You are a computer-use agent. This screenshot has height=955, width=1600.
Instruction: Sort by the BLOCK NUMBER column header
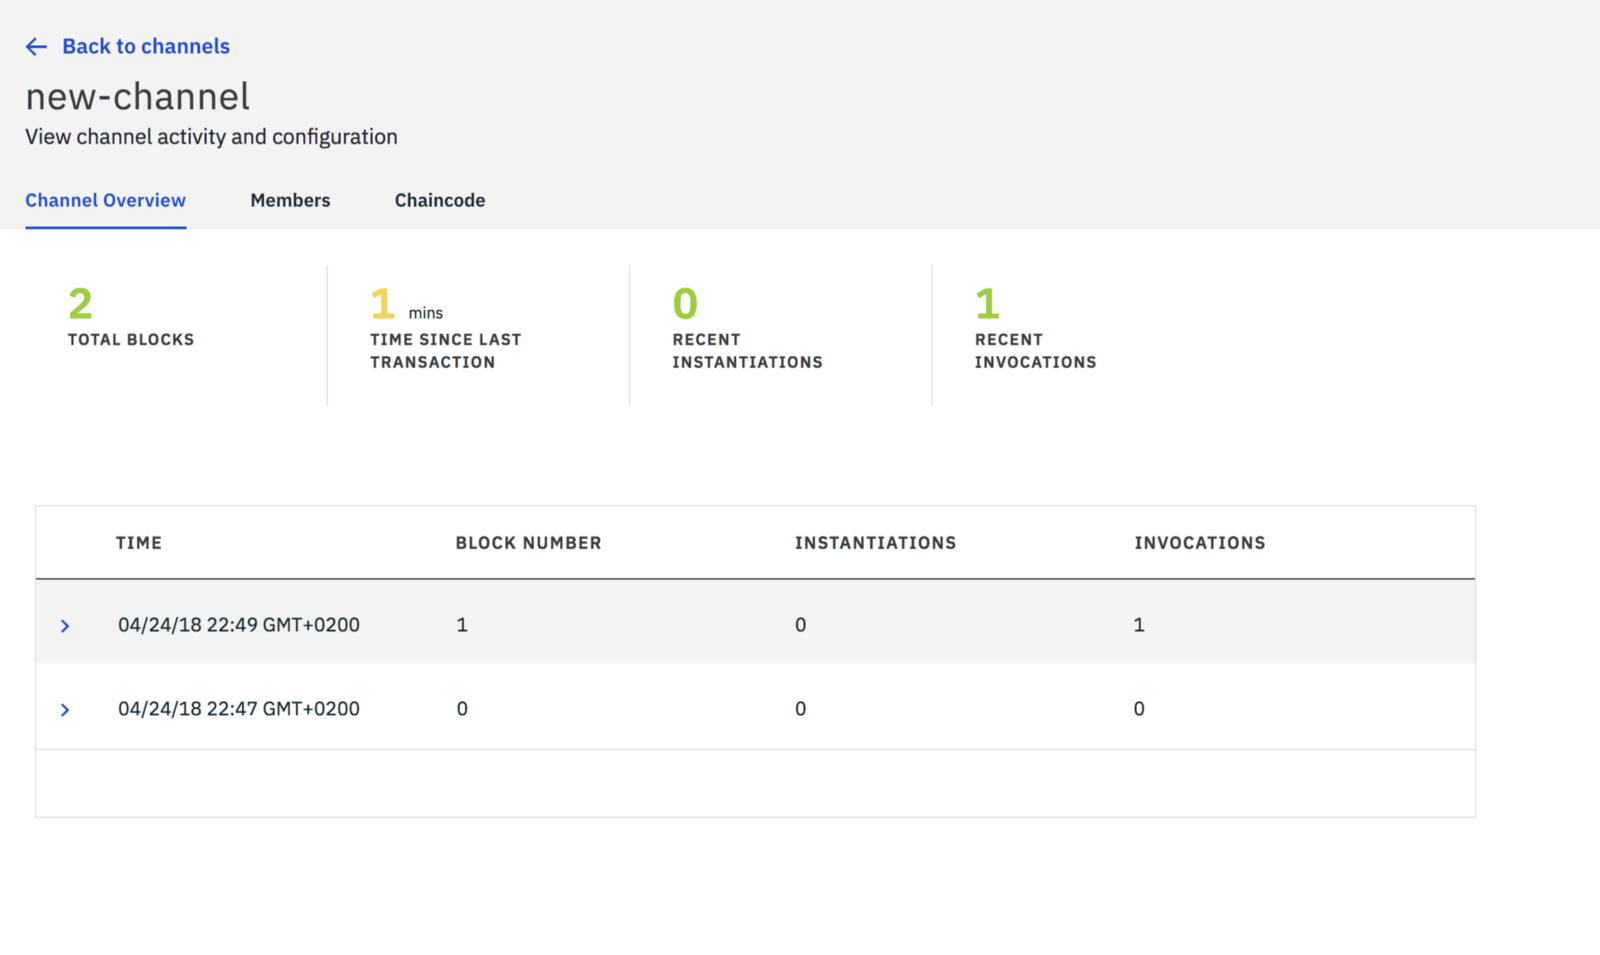(528, 543)
